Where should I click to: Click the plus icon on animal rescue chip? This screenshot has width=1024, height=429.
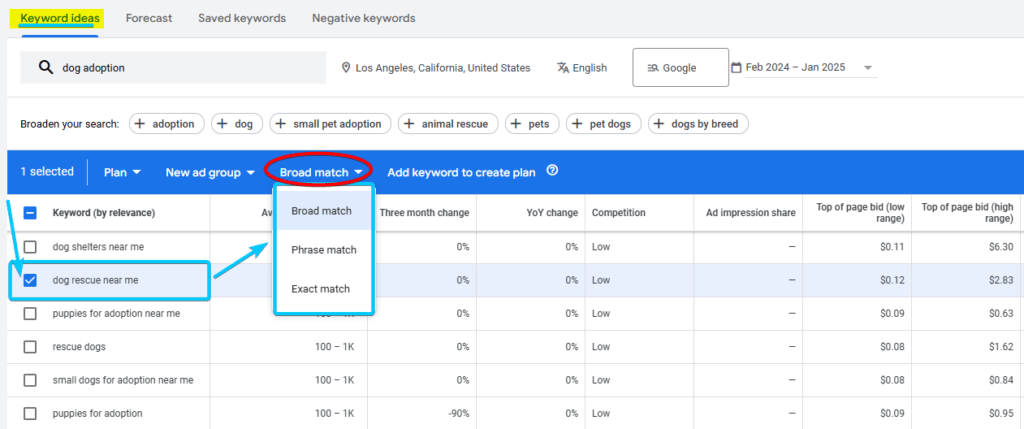[x=409, y=123]
